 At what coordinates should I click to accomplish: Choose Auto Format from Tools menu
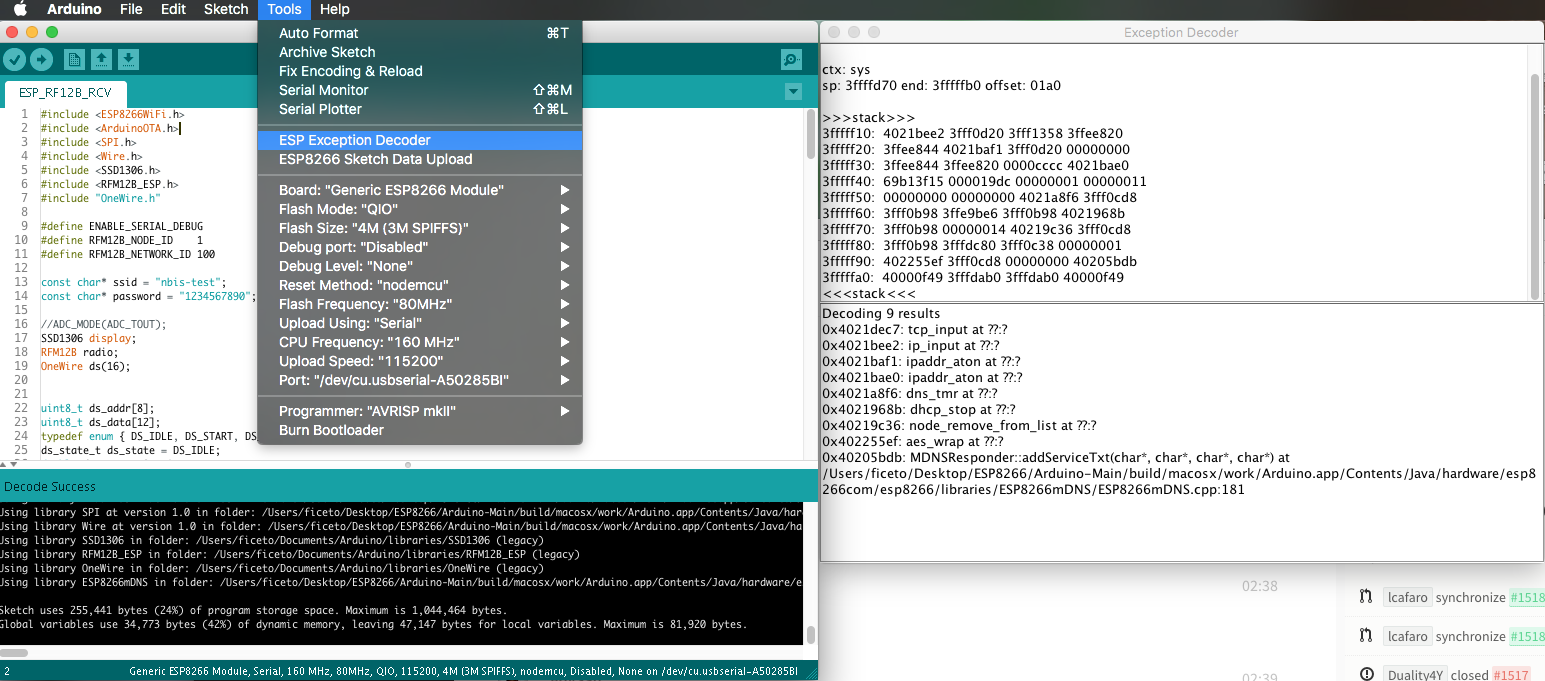pyautogui.click(x=420, y=33)
